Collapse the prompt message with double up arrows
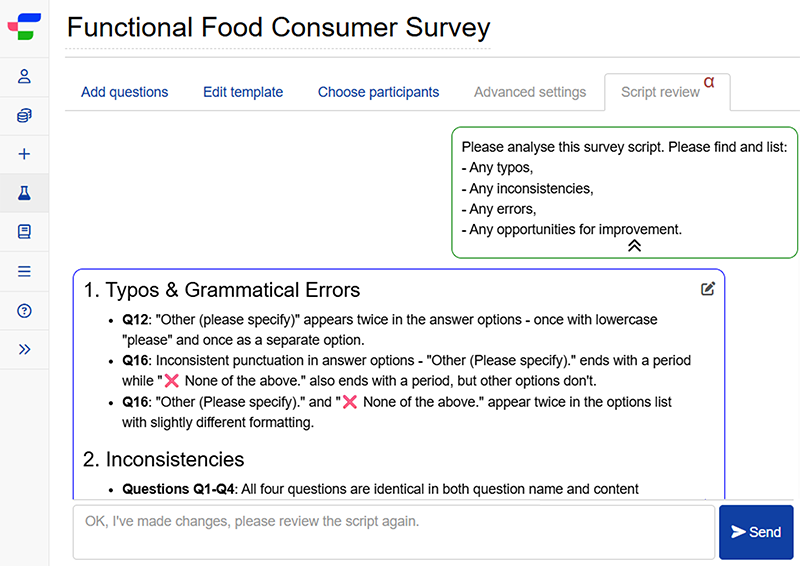Image resolution: width=800 pixels, height=566 pixels. click(x=634, y=246)
